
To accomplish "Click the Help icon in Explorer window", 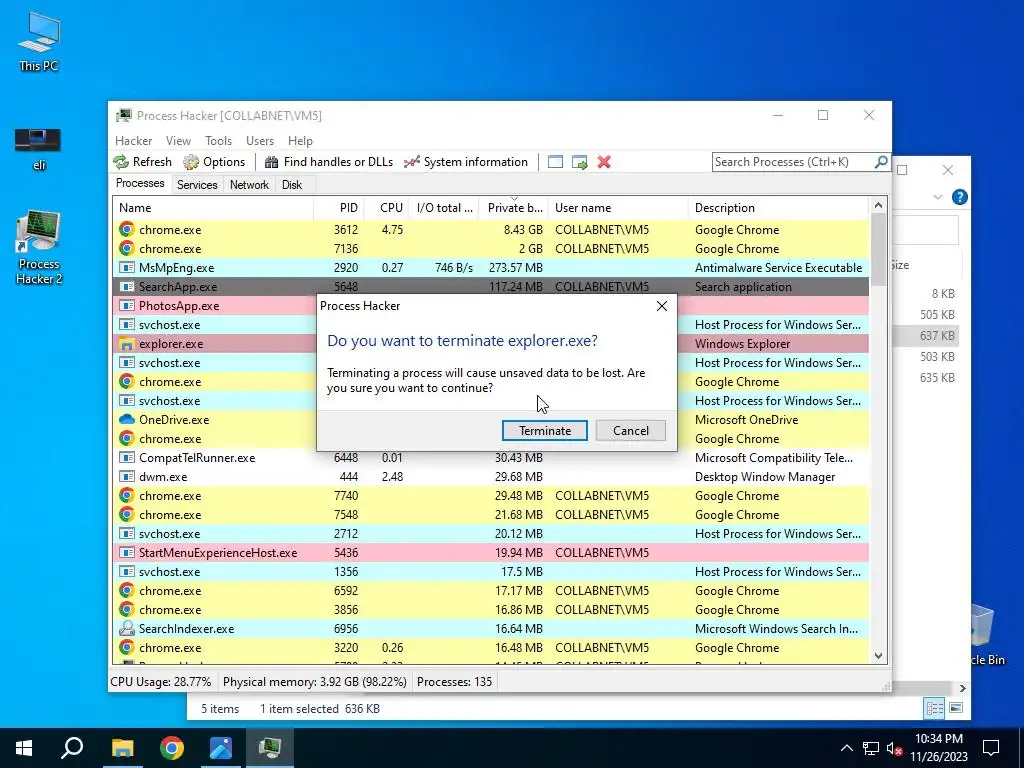I will [959, 197].
